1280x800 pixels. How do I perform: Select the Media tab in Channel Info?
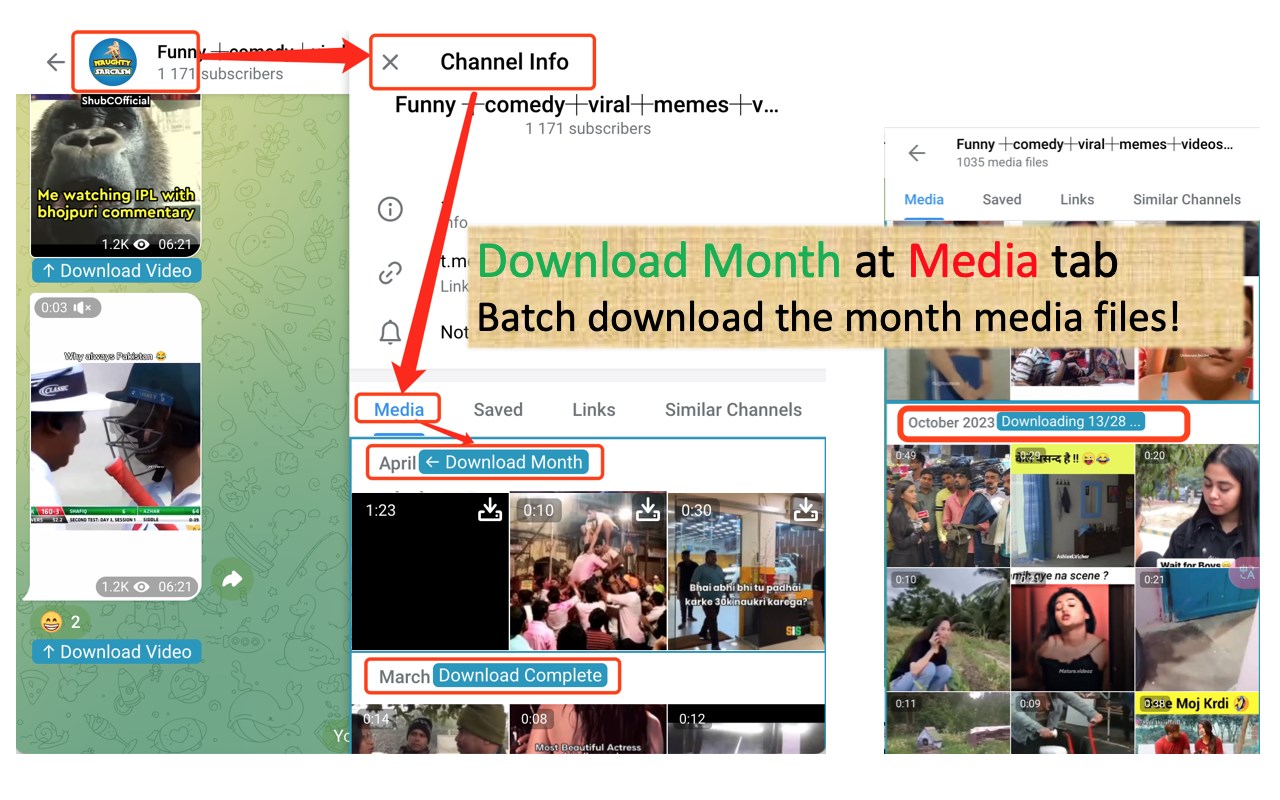point(399,409)
